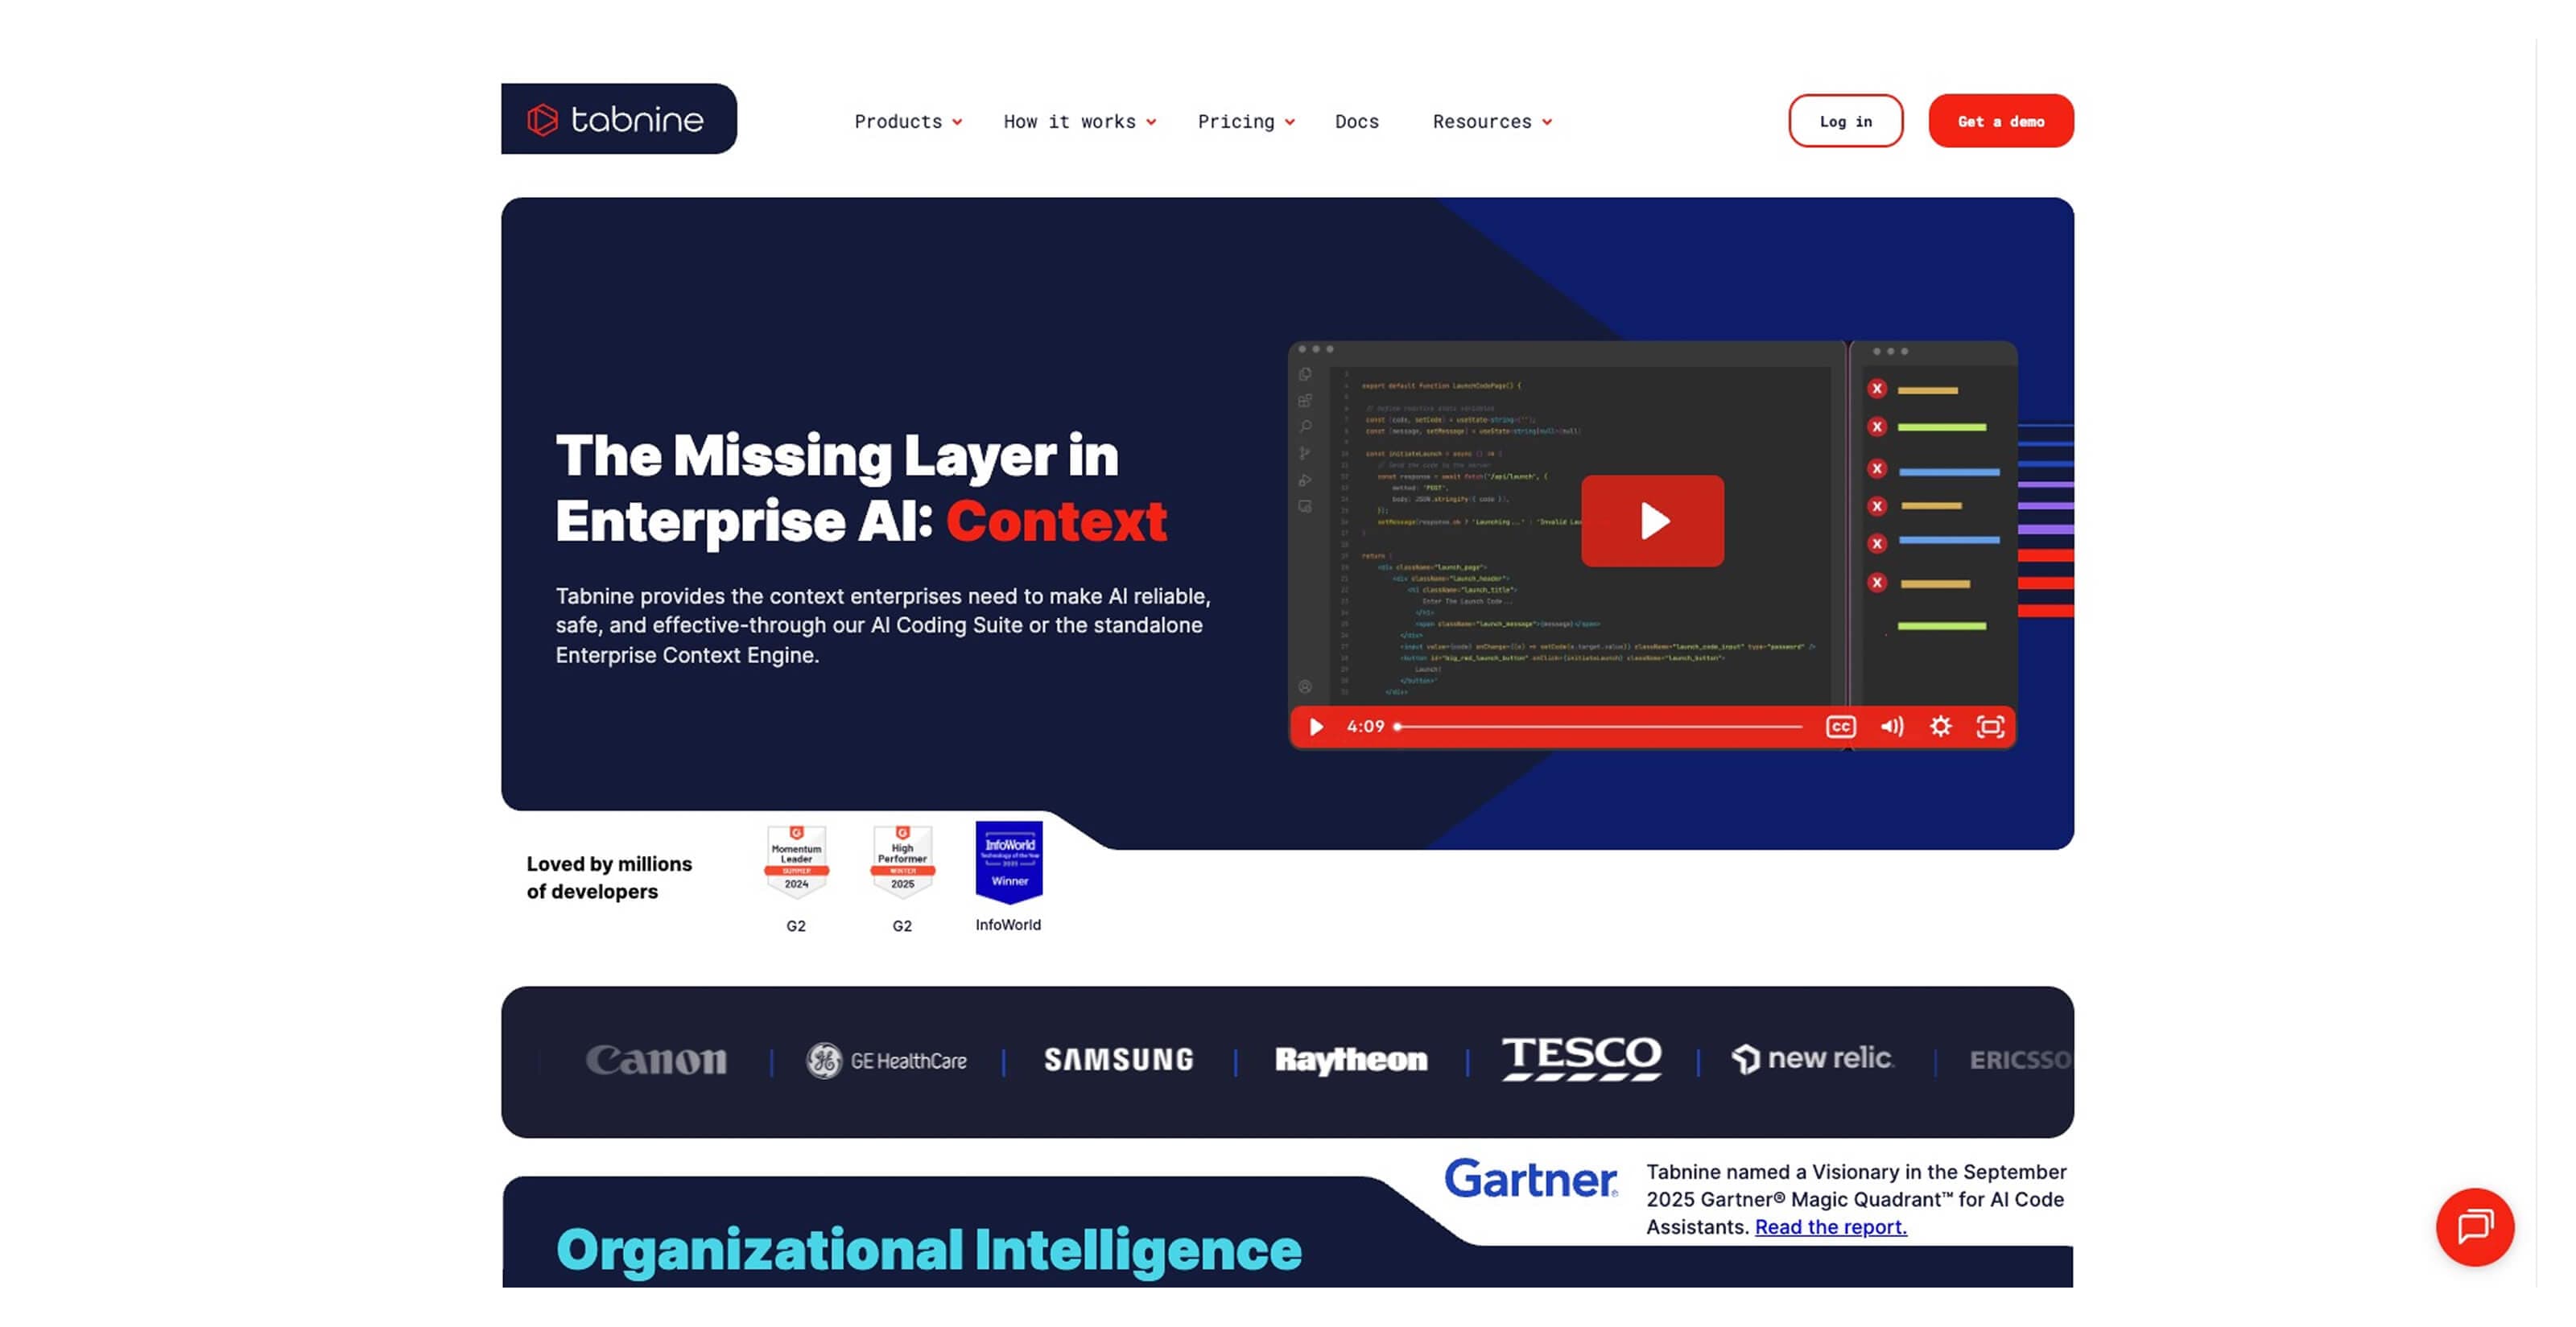Click the Tabnine logo
Image resolution: width=2576 pixels, height=1327 pixels.
[x=618, y=119]
